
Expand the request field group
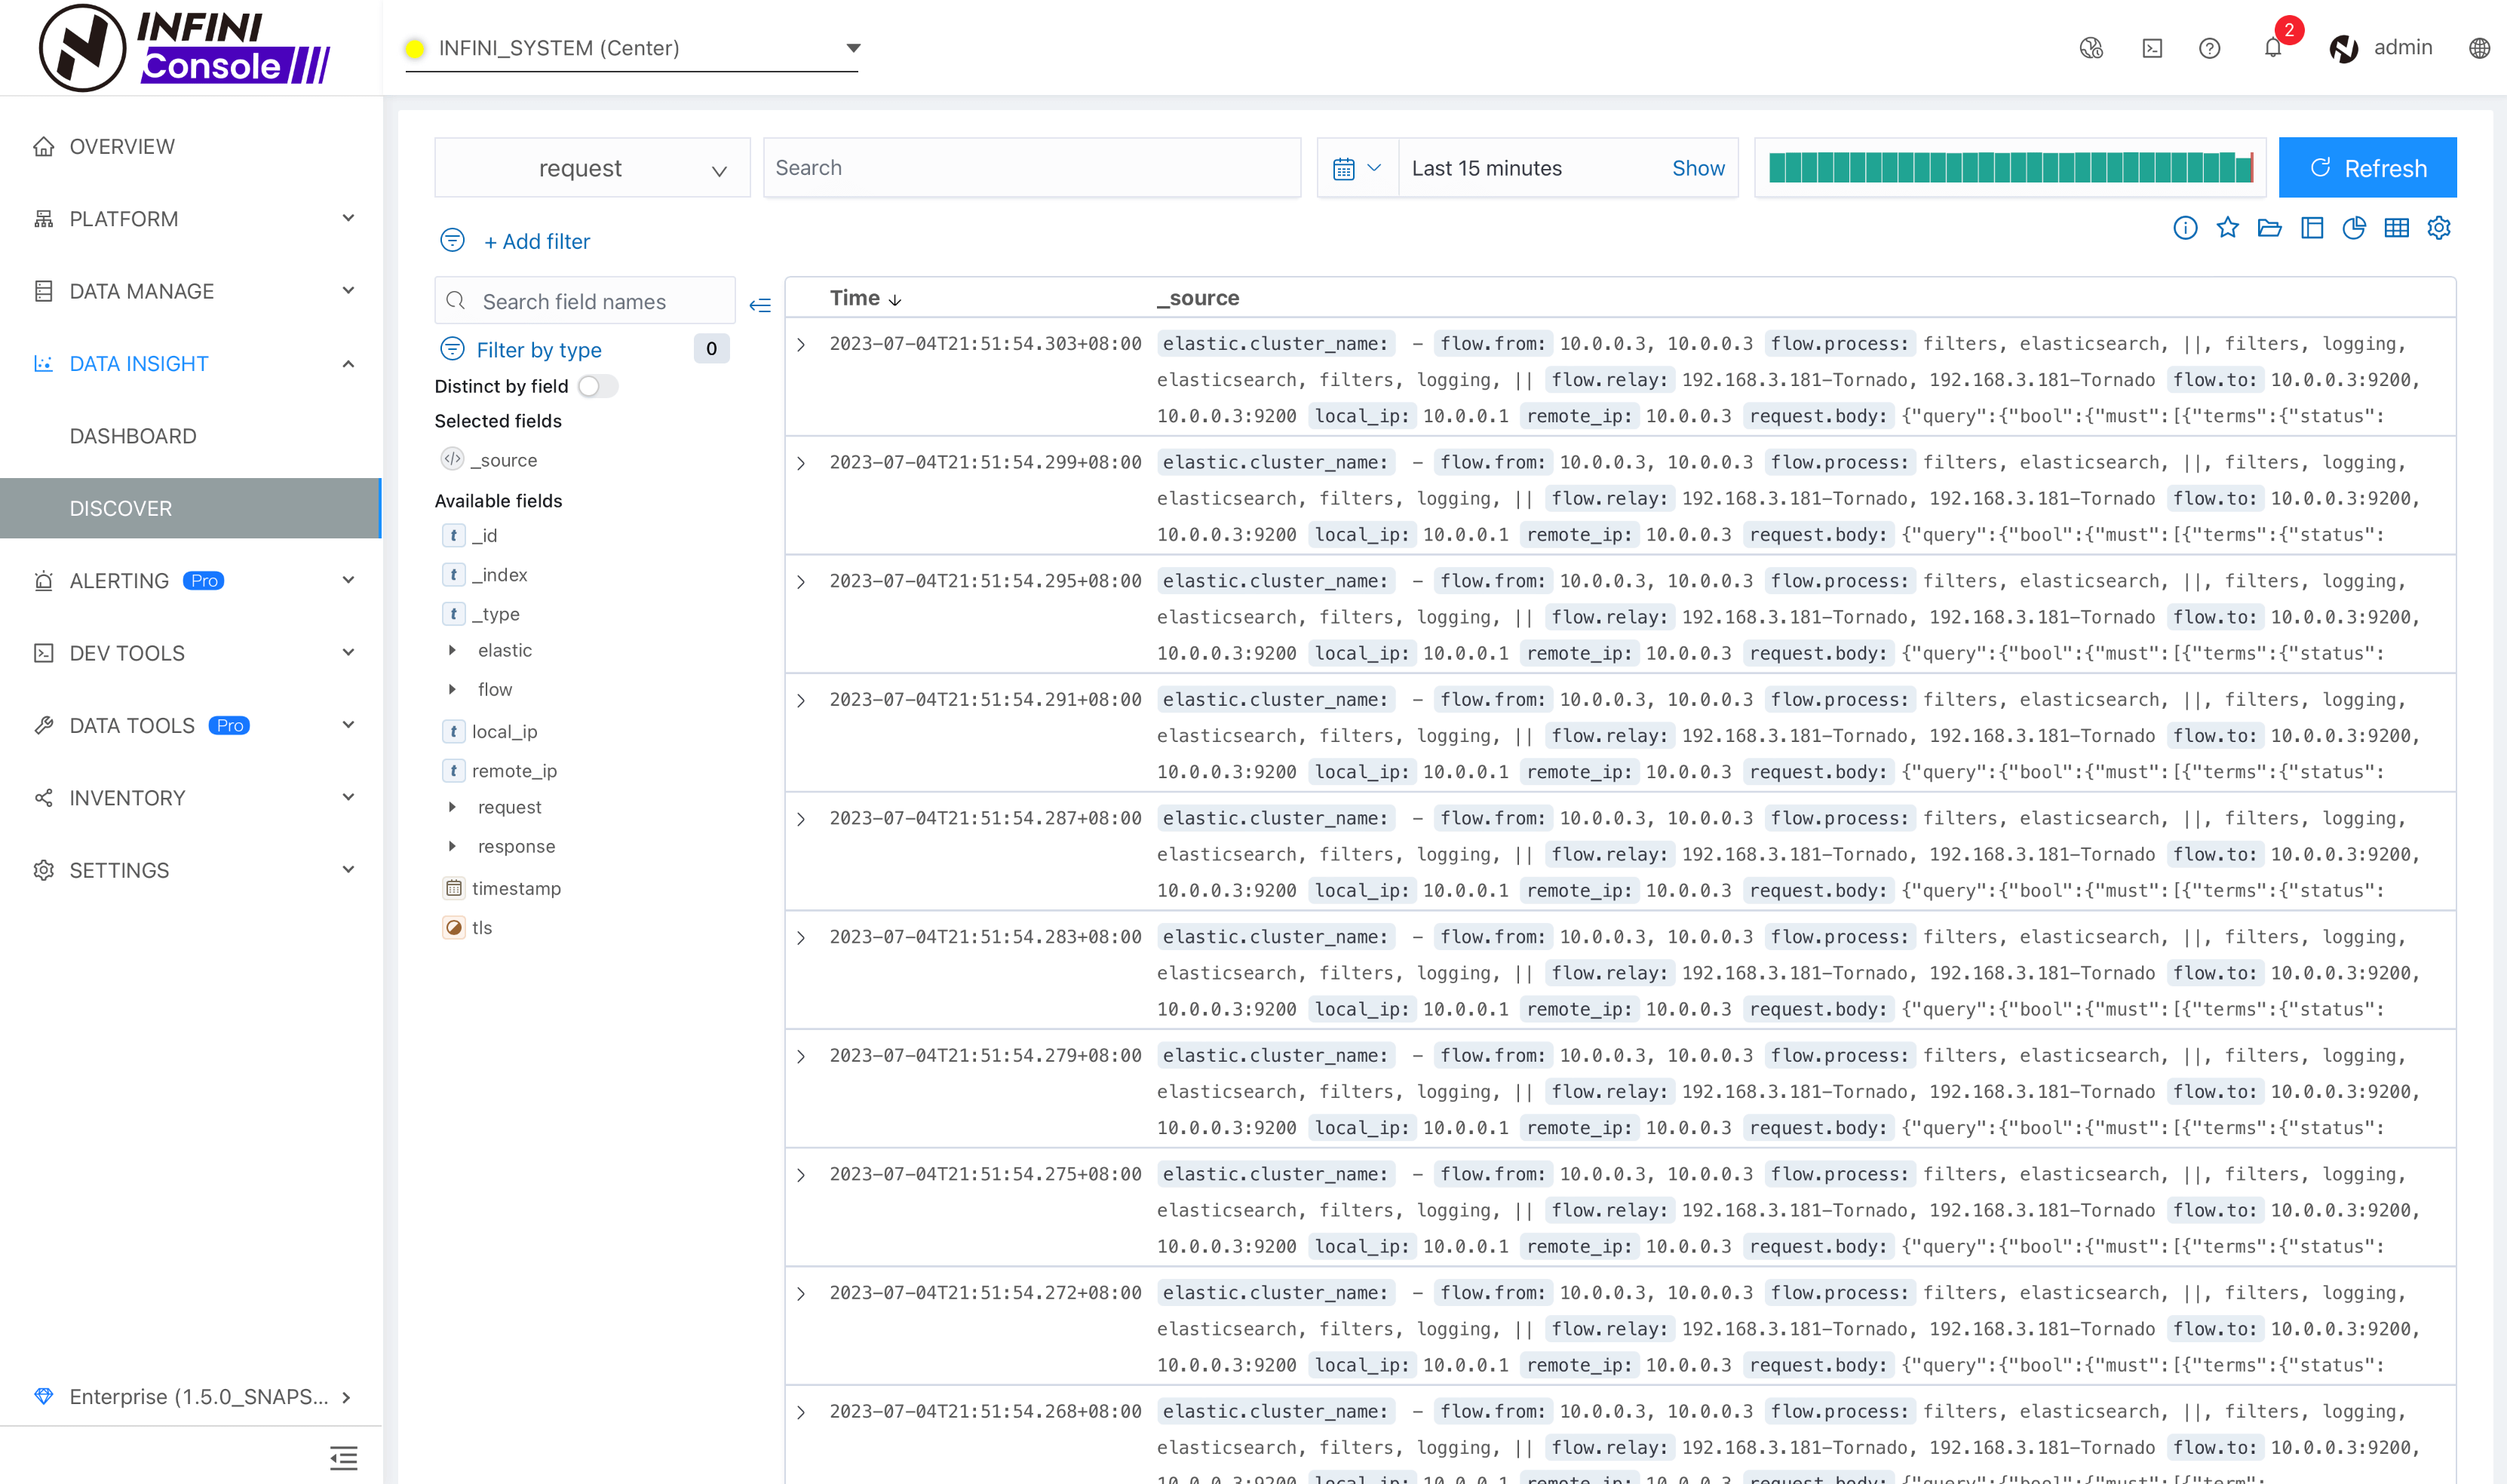point(452,807)
